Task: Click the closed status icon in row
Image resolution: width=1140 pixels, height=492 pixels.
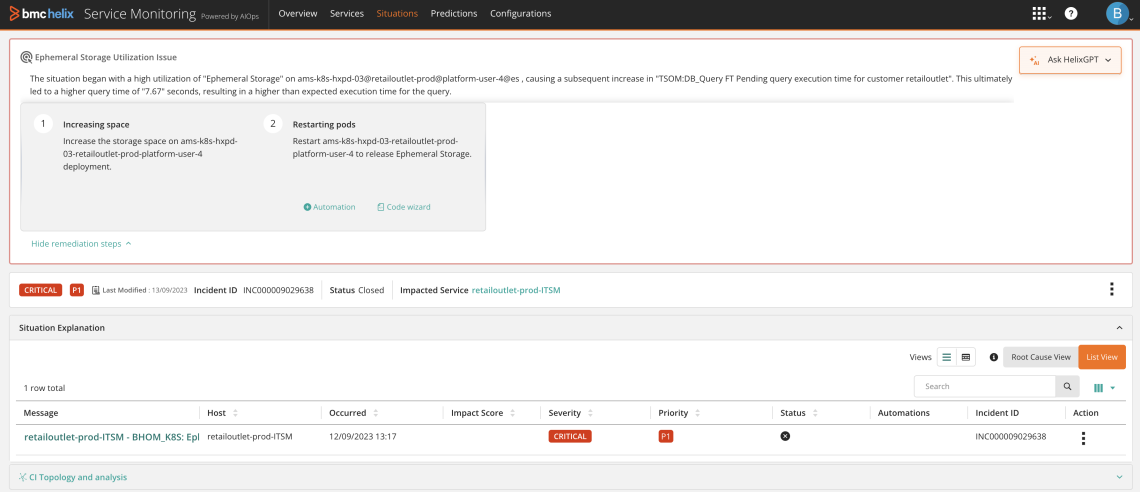Action: (x=785, y=437)
